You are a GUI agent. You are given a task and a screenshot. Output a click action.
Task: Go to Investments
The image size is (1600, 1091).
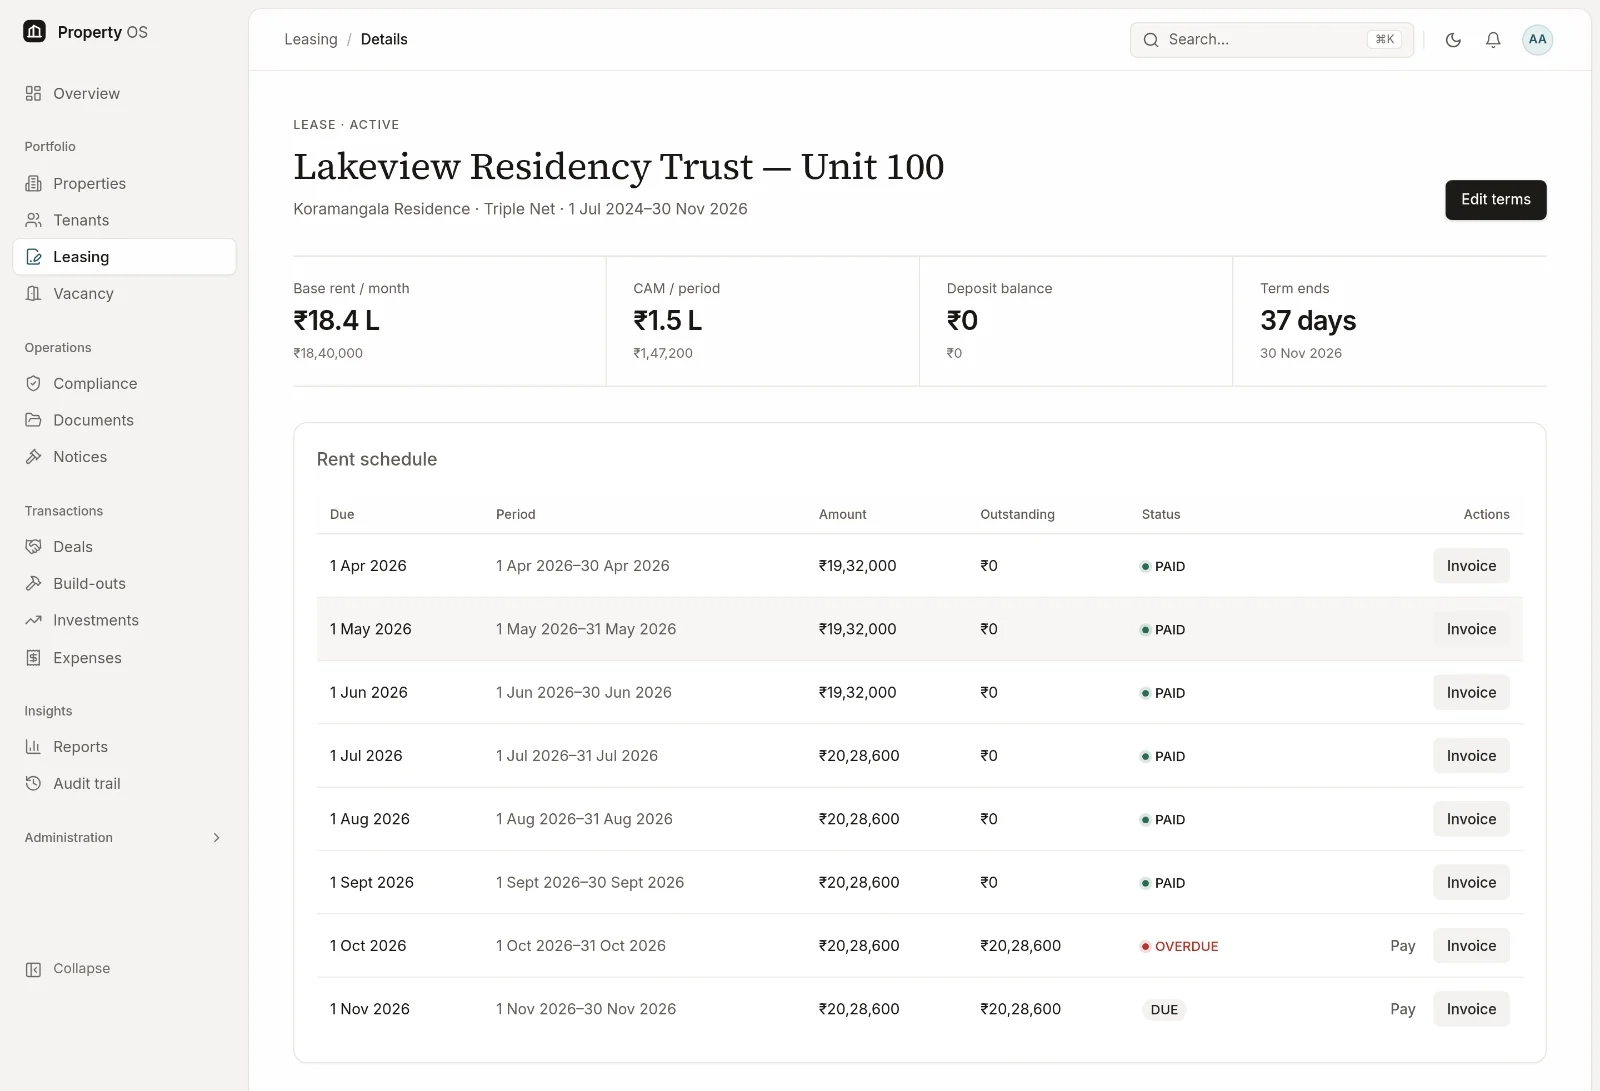coord(124,620)
